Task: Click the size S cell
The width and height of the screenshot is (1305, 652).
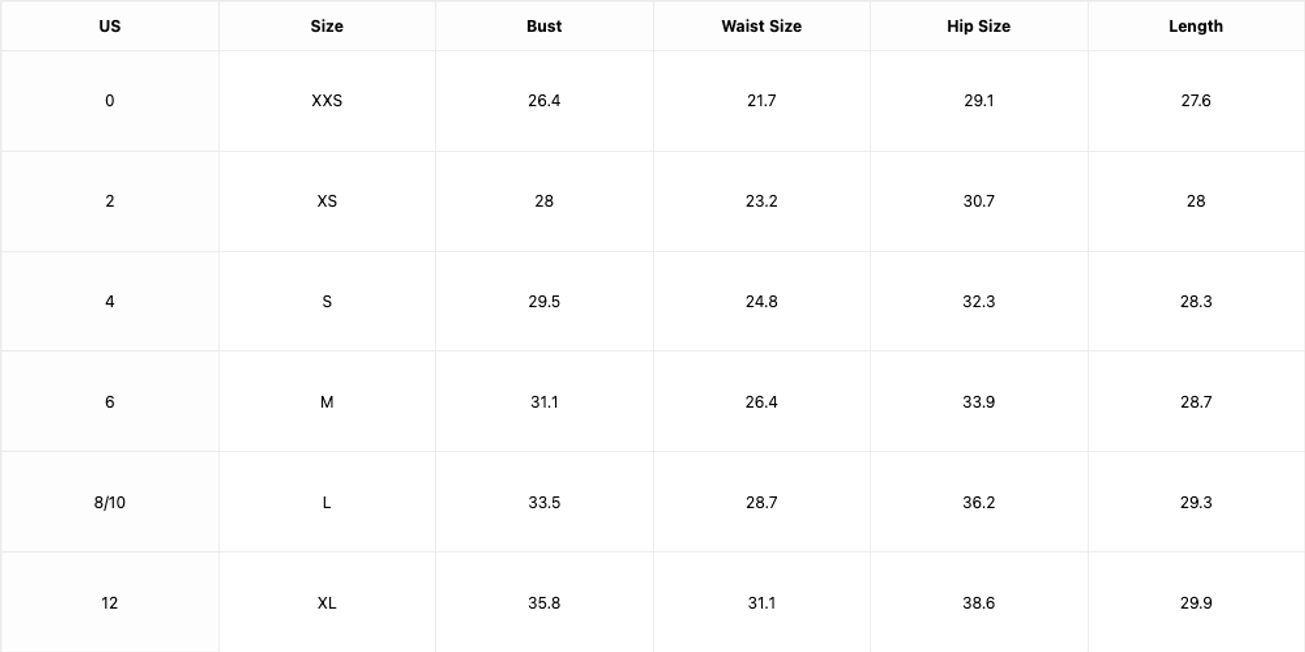Action: [327, 302]
